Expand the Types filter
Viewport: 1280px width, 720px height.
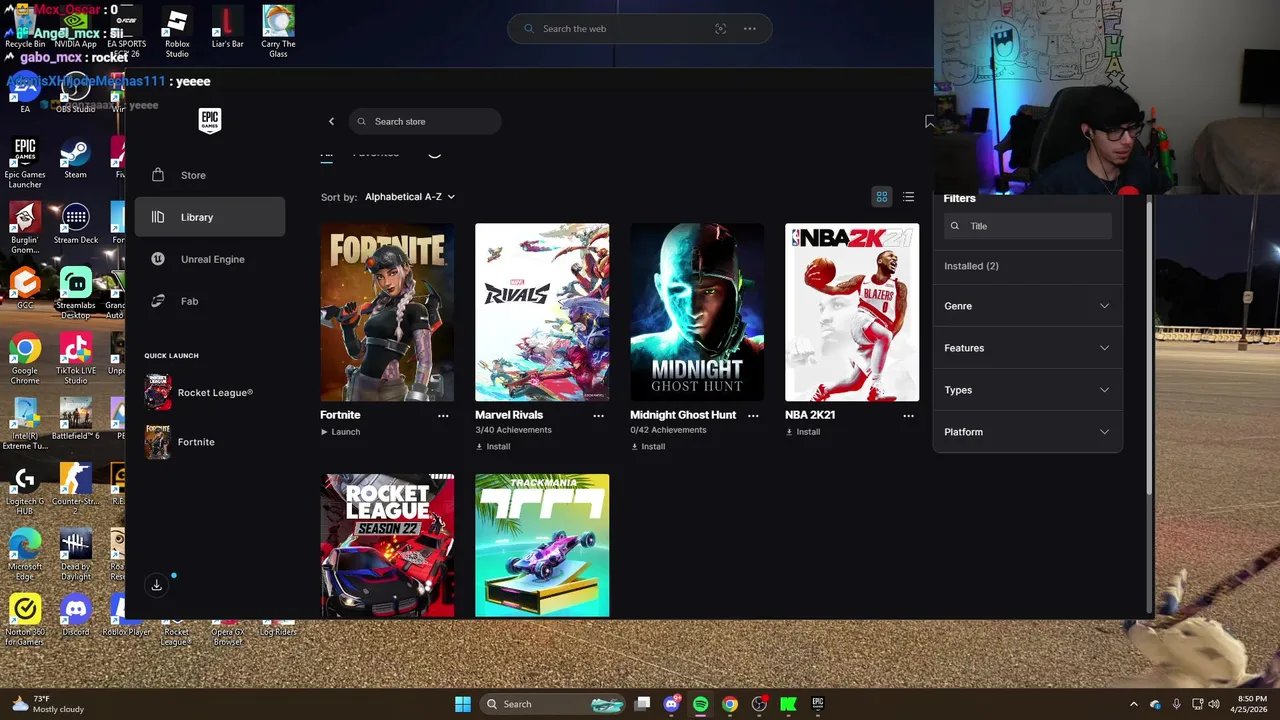point(1027,390)
